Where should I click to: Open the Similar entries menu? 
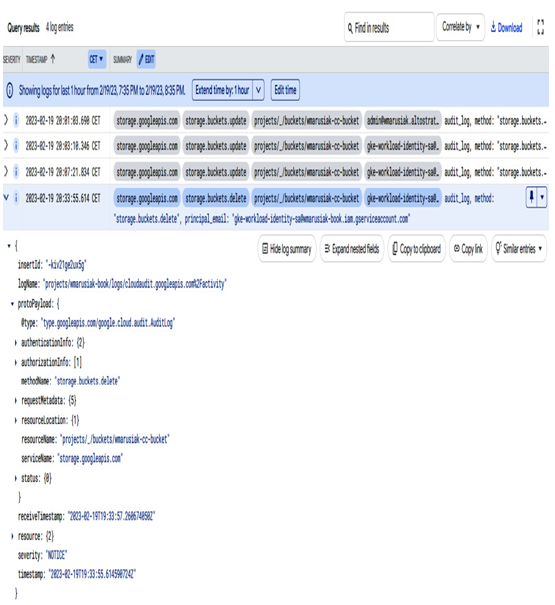click(x=519, y=249)
